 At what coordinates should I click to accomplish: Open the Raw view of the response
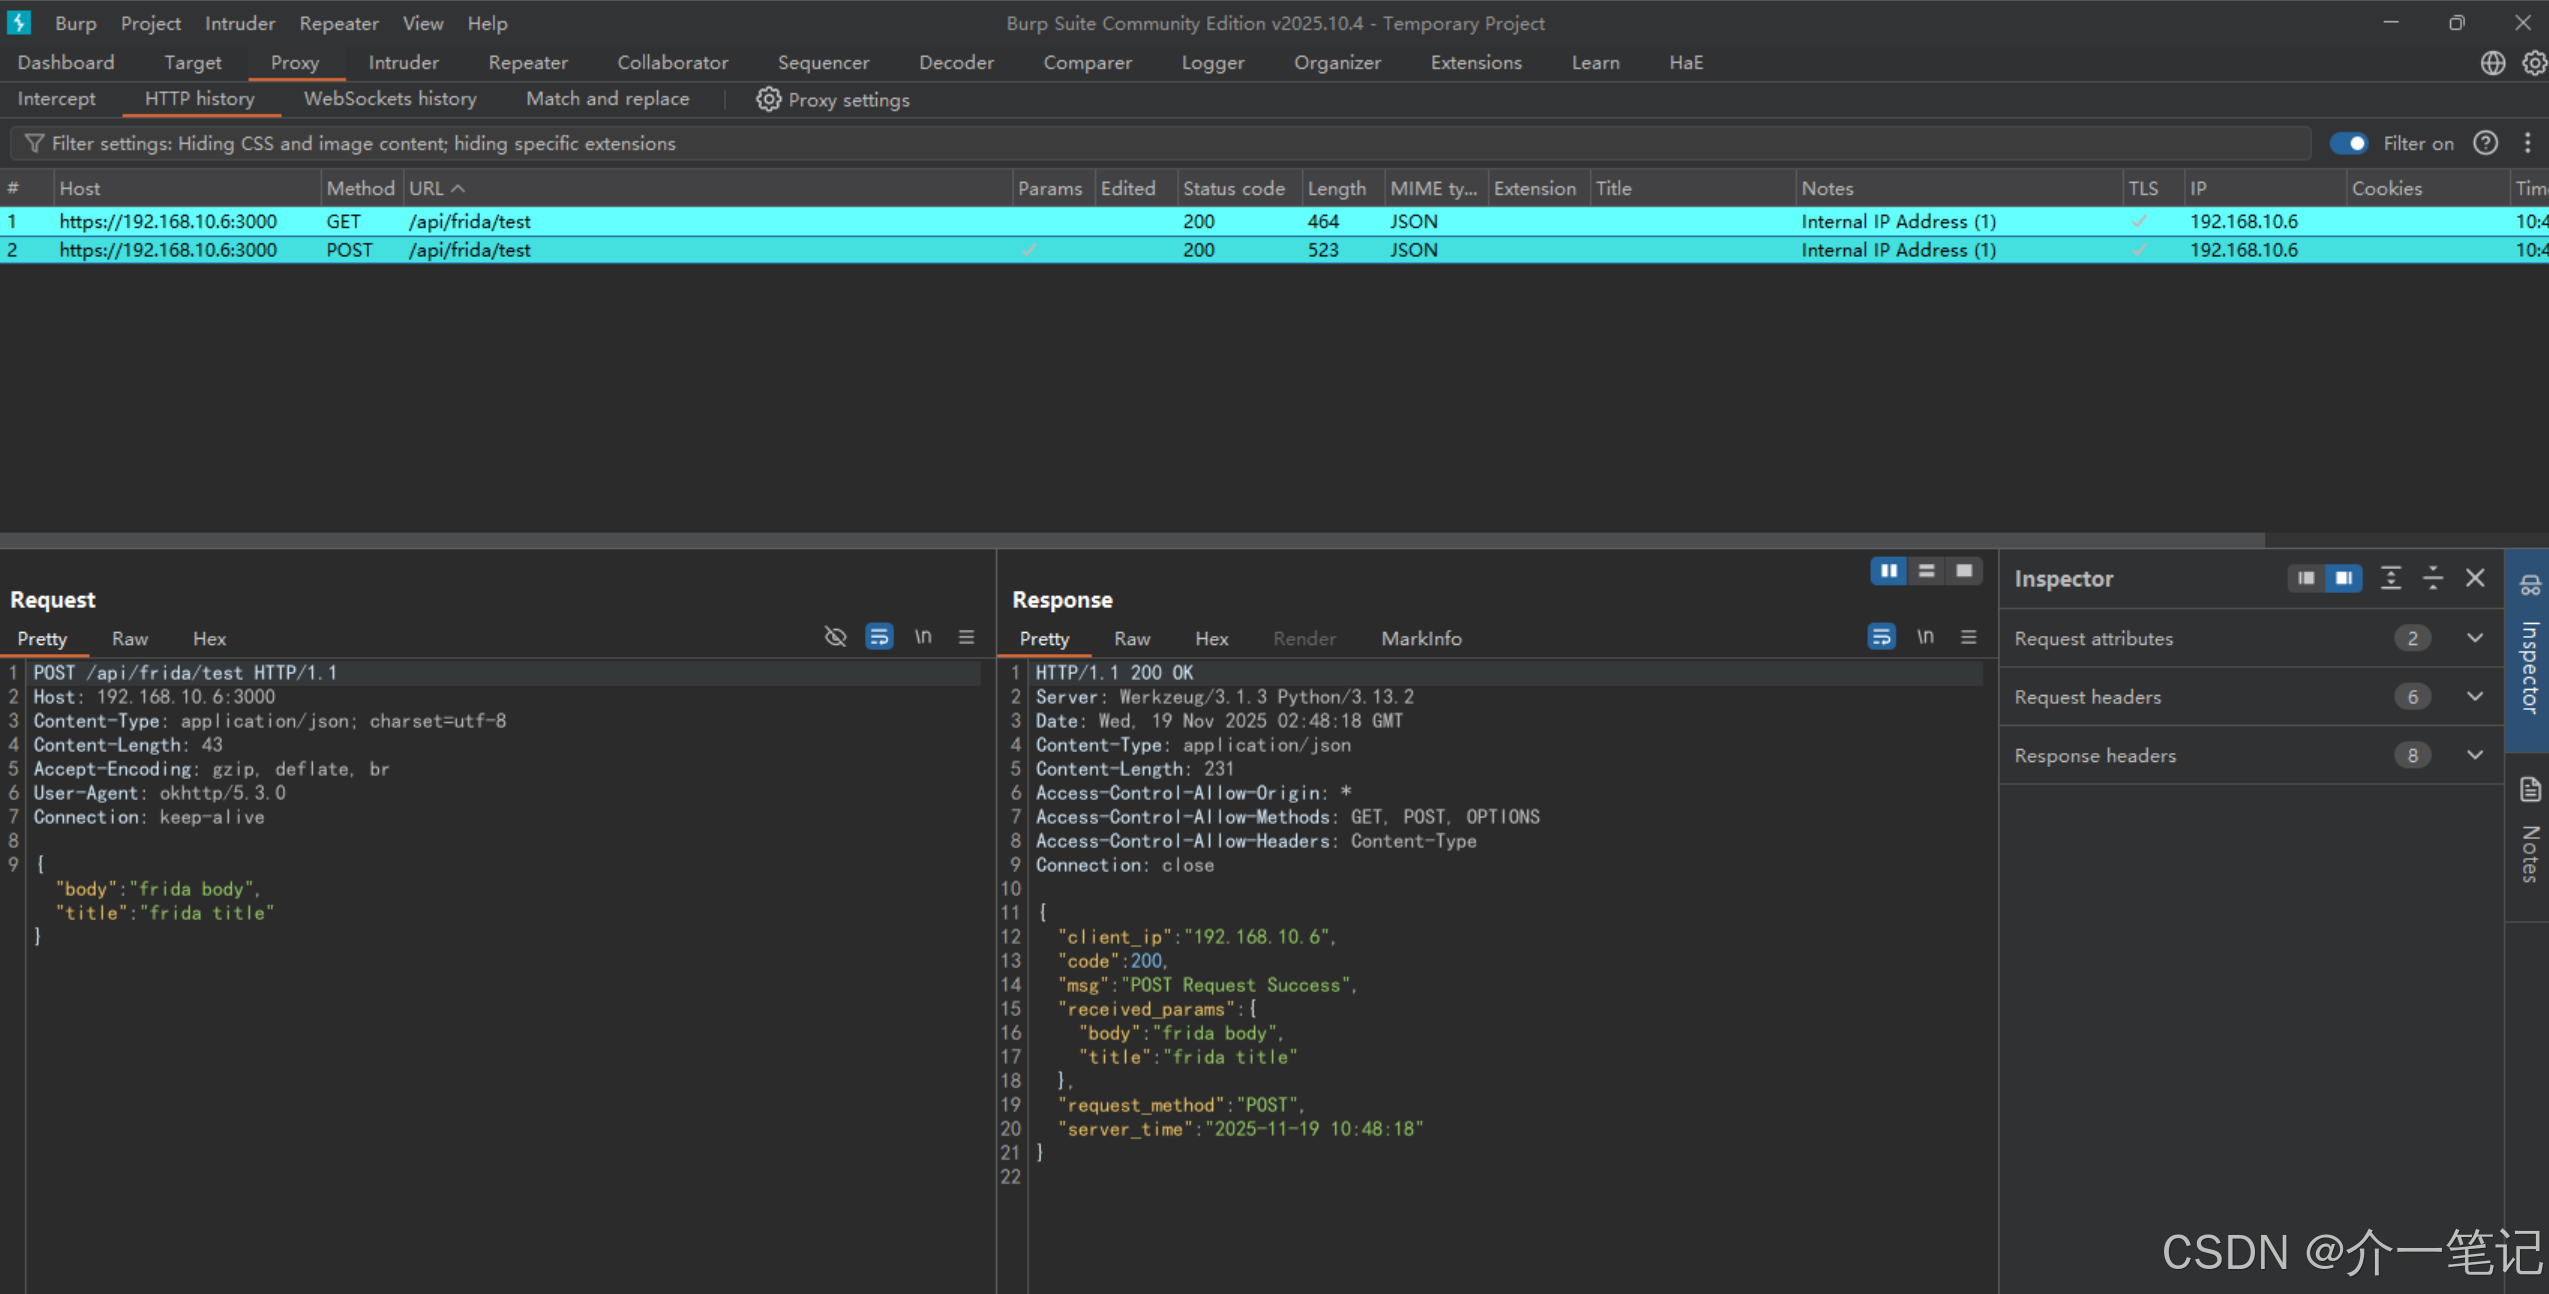(x=1131, y=638)
